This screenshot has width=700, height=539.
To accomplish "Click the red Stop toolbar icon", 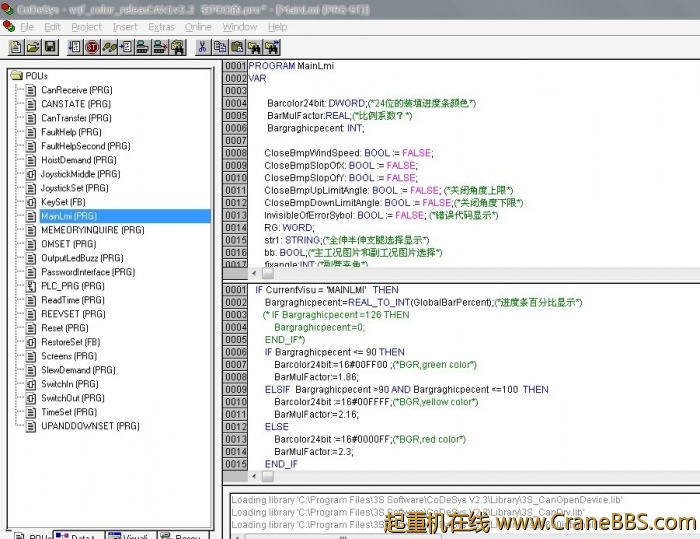I will [x=92, y=47].
